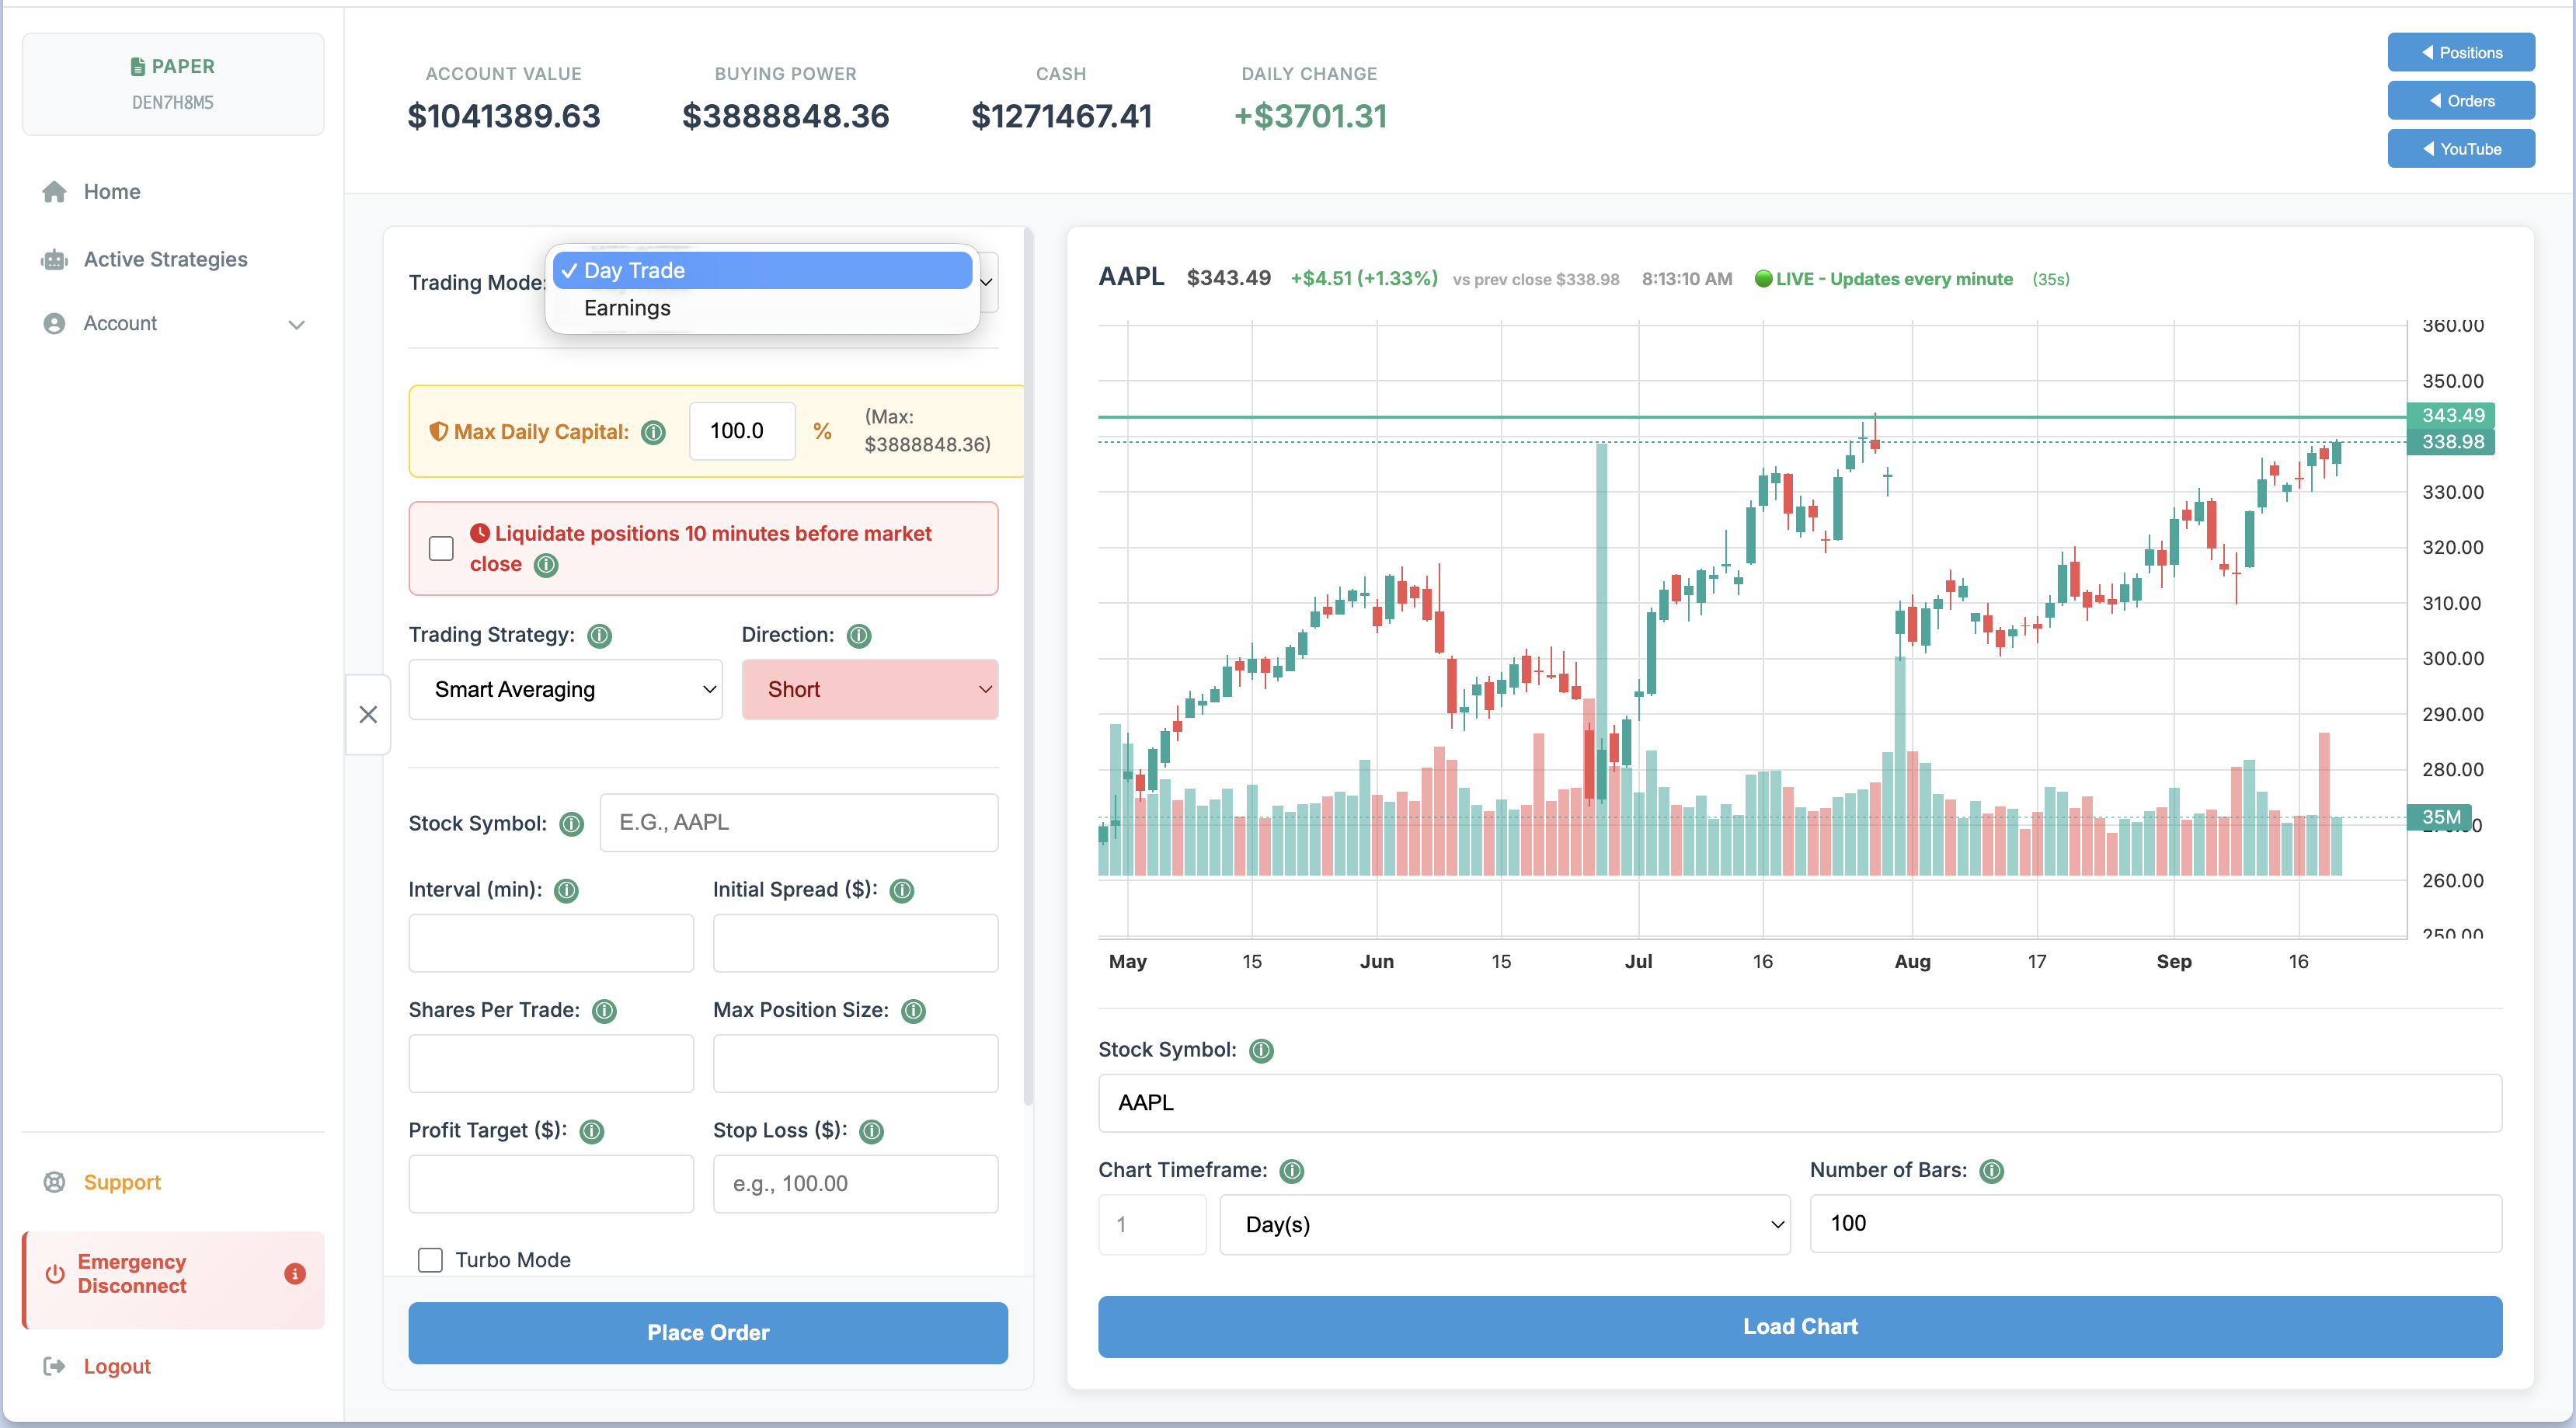
Task: Click the Place Order button
Action: coord(708,1333)
